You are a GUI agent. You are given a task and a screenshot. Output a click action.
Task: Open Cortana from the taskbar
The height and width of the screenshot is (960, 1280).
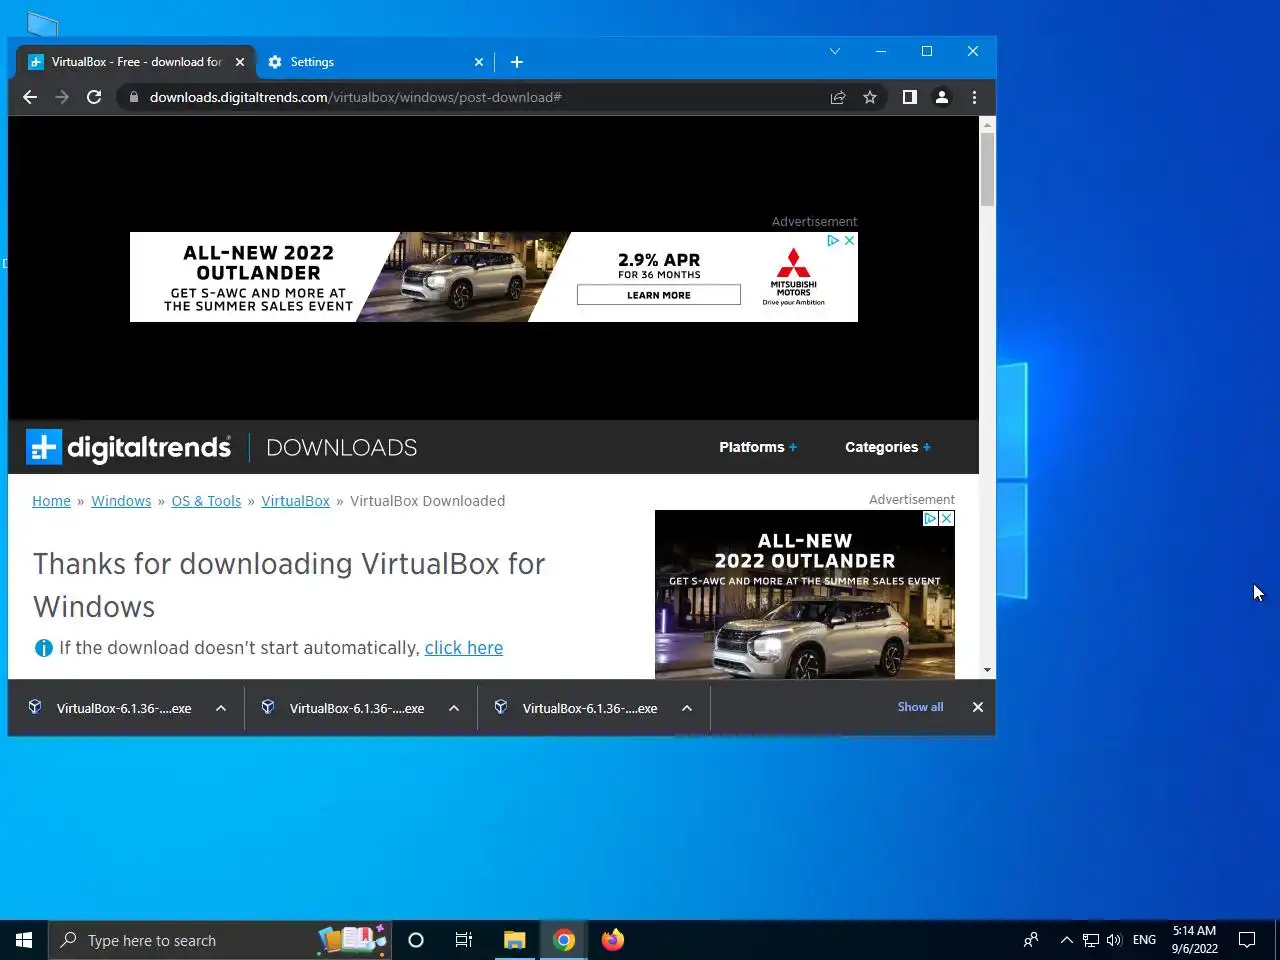[x=416, y=940]
